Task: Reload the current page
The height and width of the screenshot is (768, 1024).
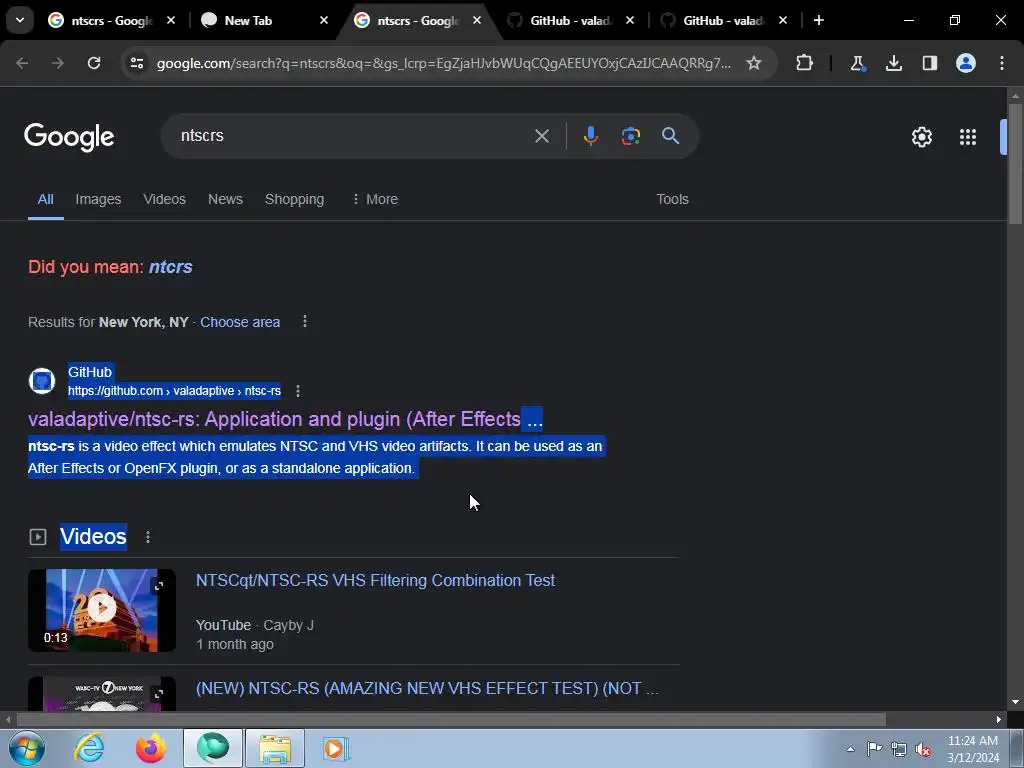Action: point(94,63)
